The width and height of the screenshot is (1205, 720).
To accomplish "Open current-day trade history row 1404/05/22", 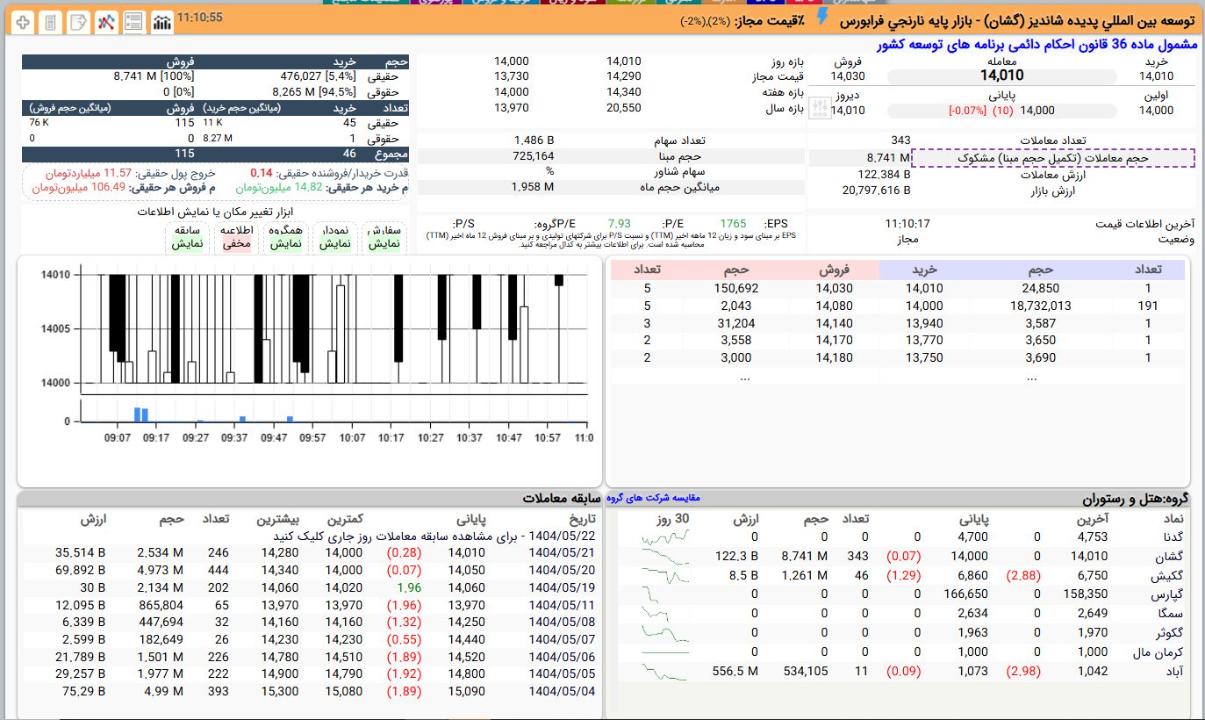I will 400,536.
